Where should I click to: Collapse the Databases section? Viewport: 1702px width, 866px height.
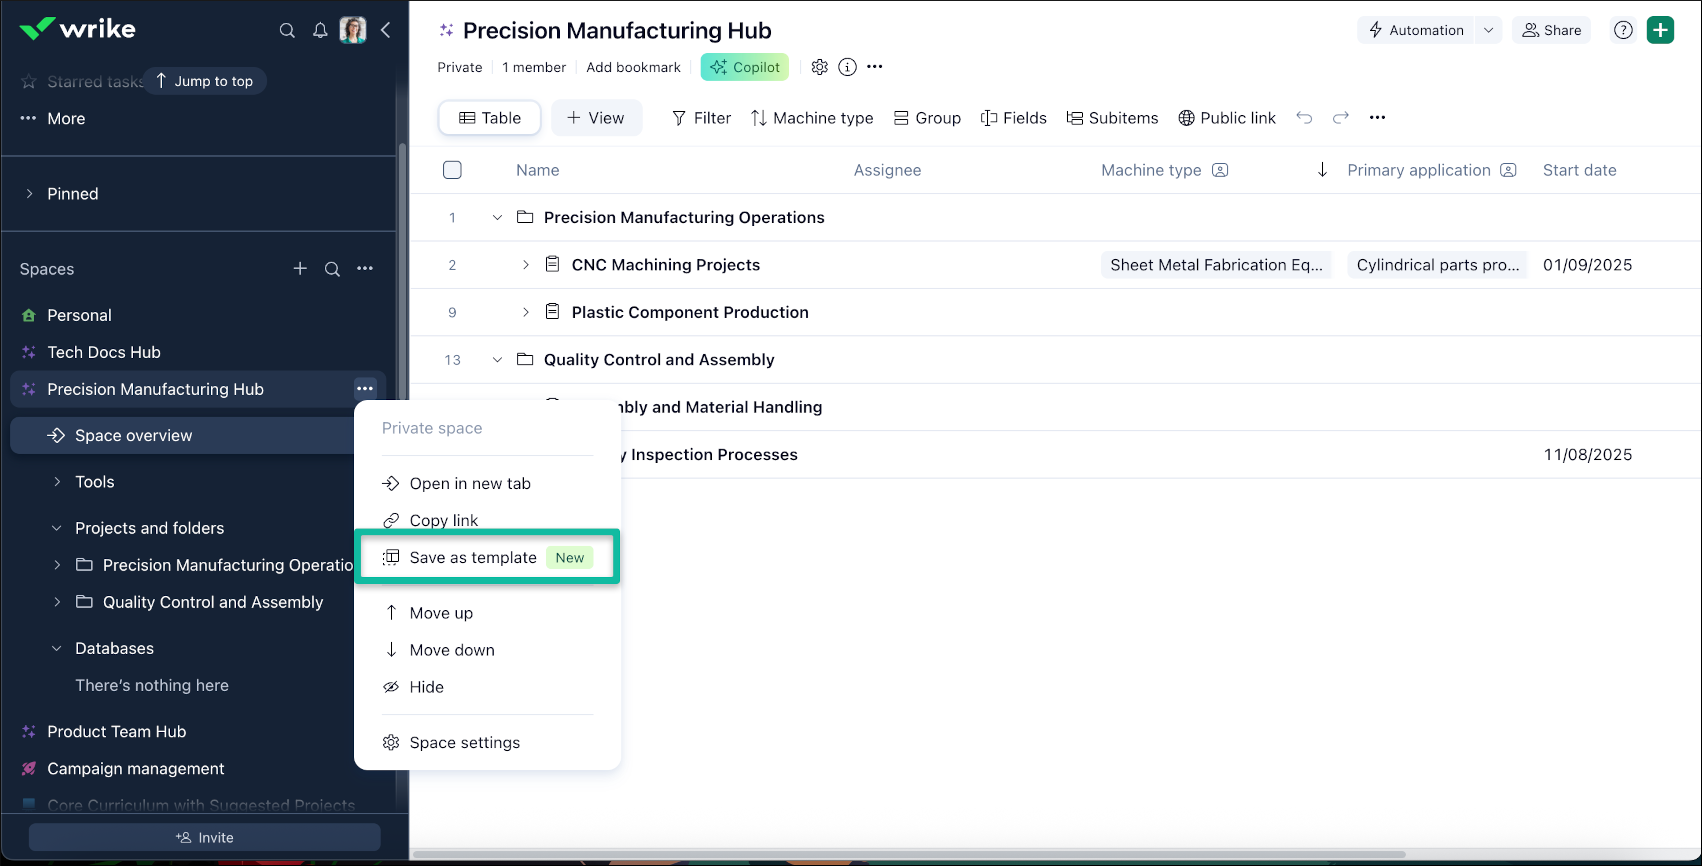point(57,648)
